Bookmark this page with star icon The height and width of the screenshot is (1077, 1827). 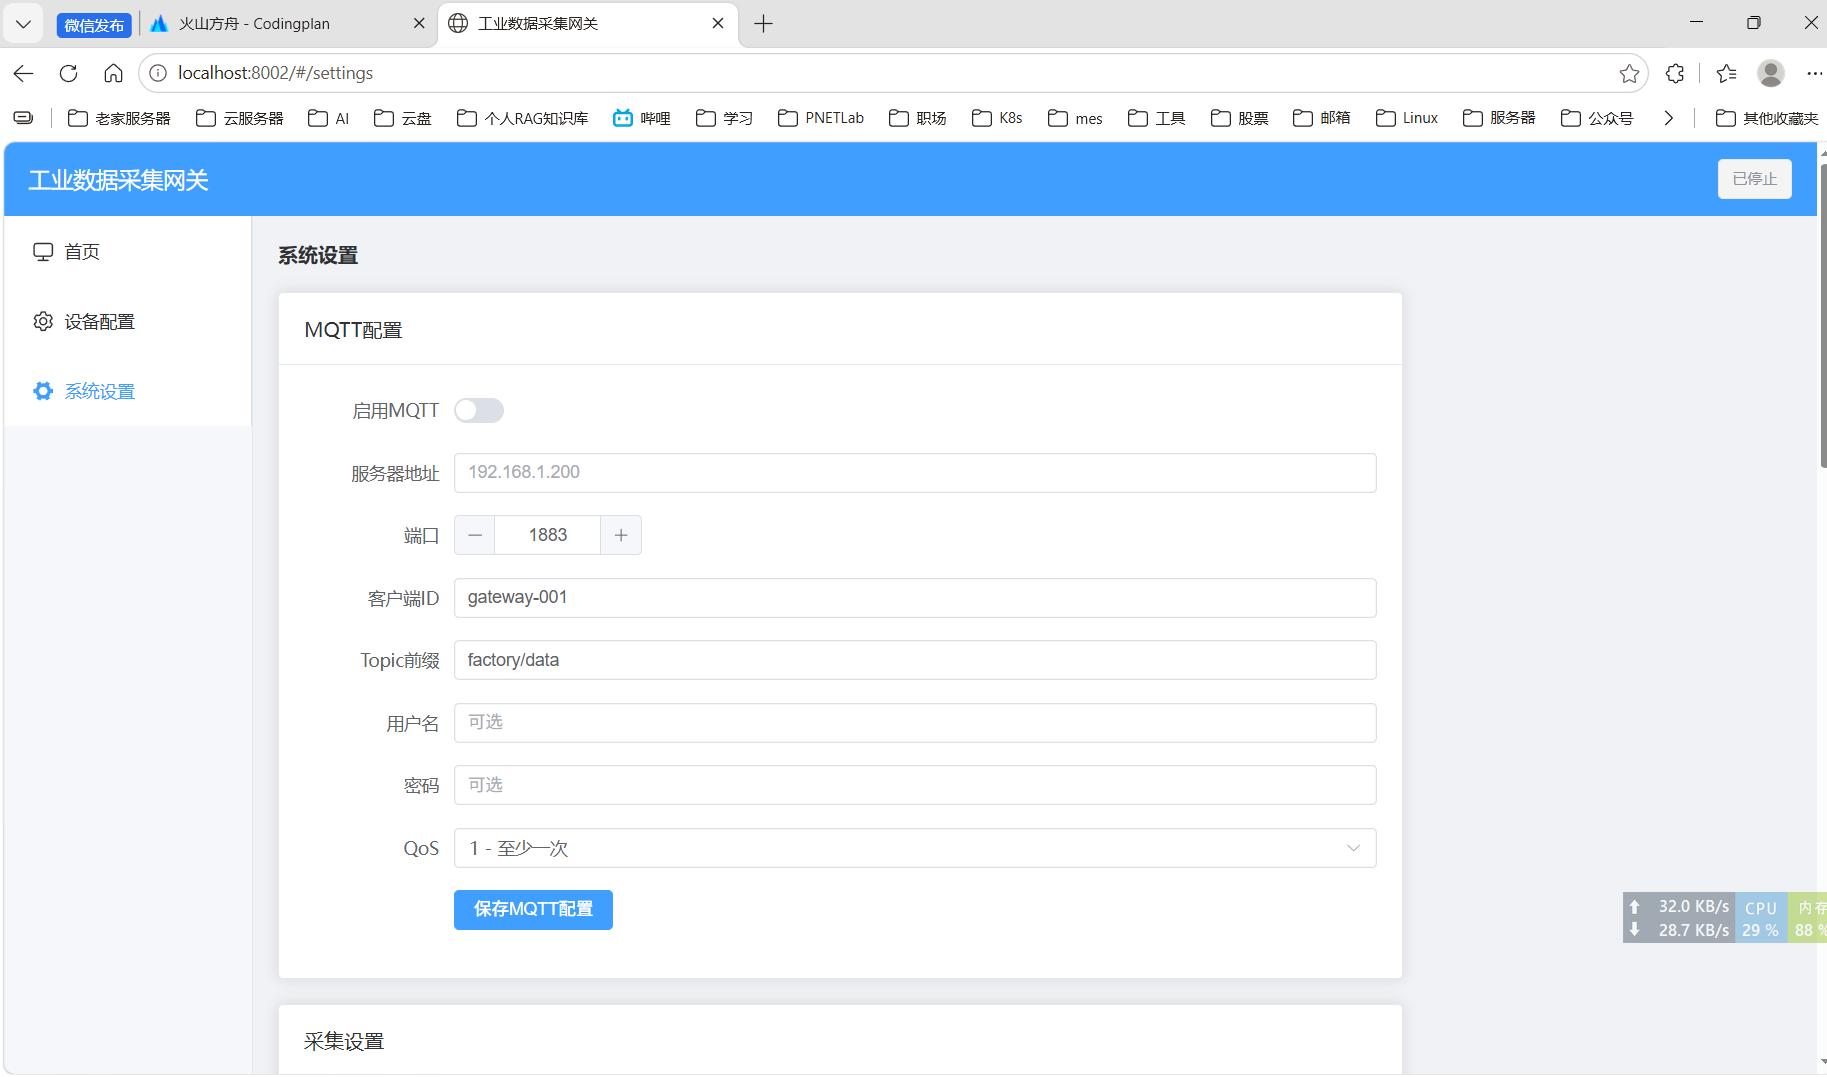click(x=1629, y=73)
